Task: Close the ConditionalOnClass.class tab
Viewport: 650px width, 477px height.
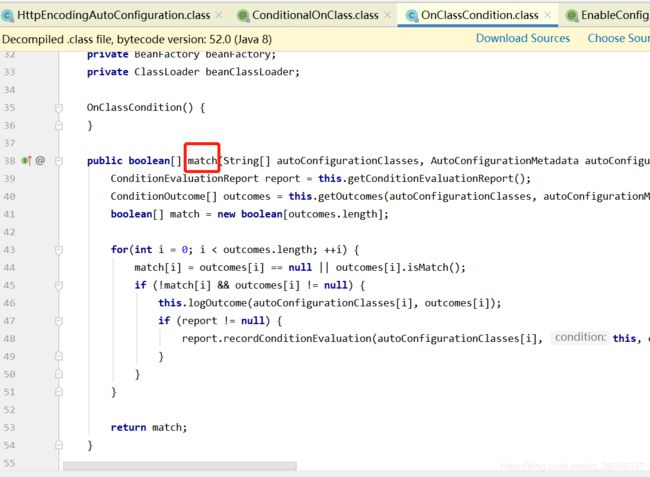Action: point(388,15)
